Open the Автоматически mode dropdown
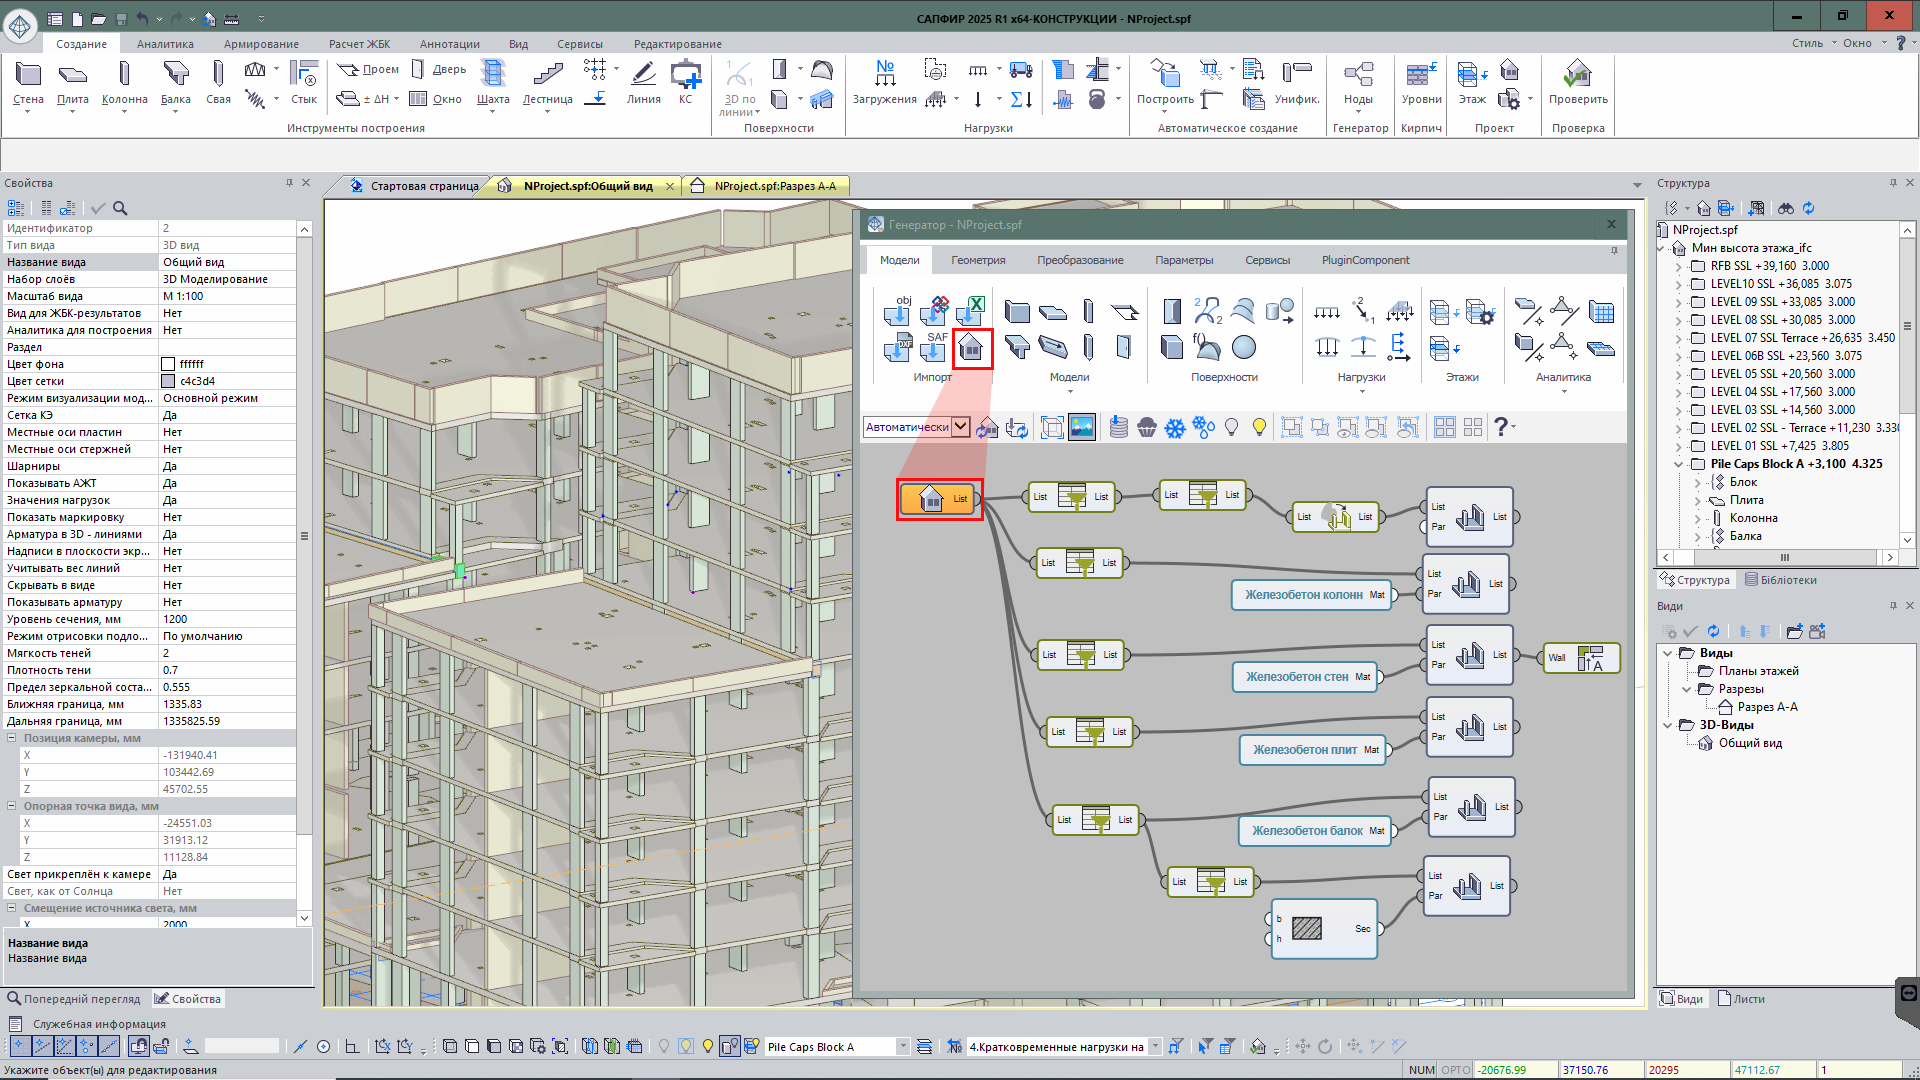 (960, 427)
